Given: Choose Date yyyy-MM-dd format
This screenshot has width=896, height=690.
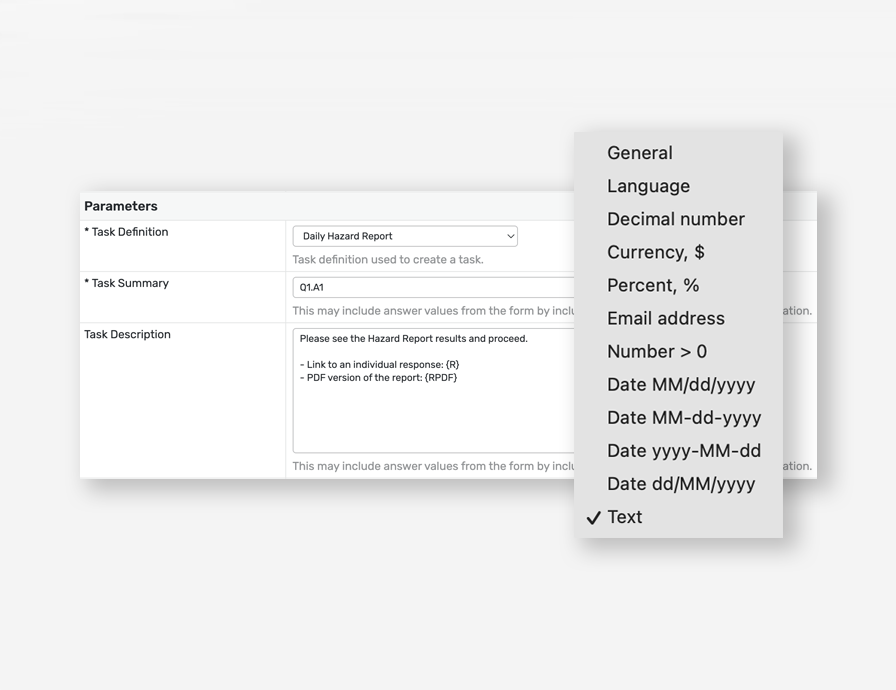Looking at the screenshot, I should 683,450.
